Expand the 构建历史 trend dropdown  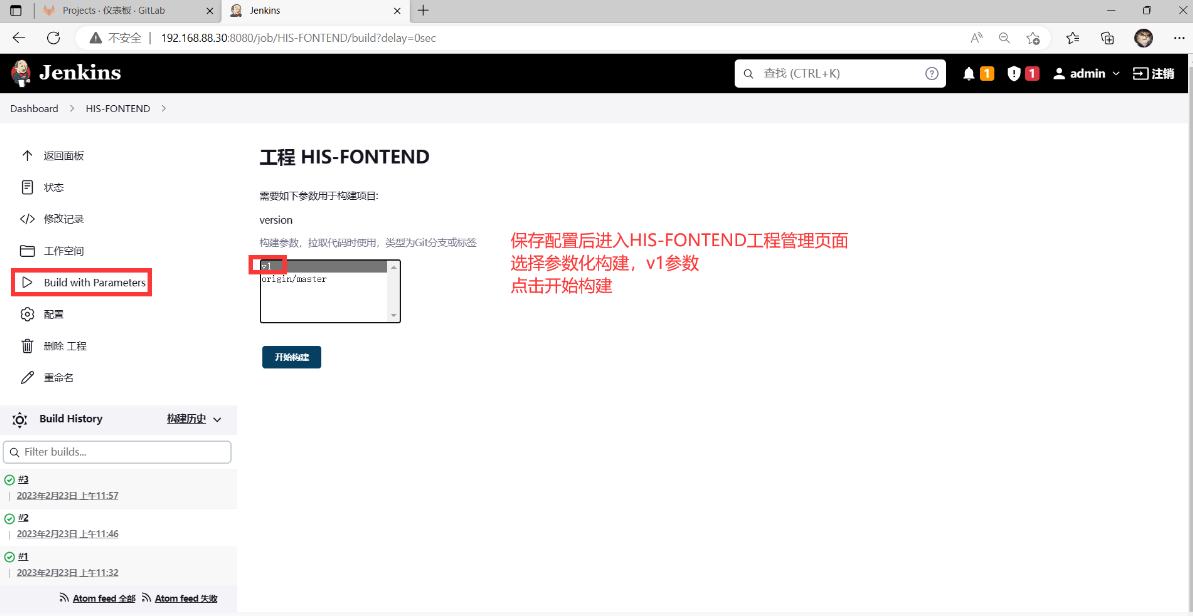click(218, 420)
